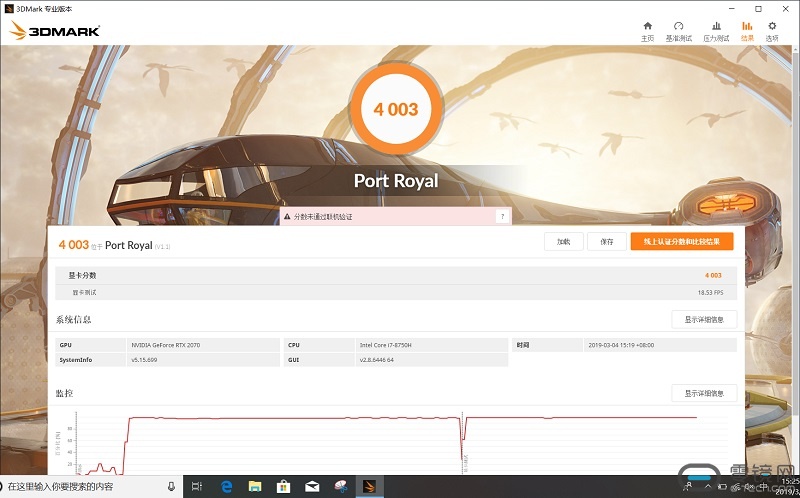The height and width of the screenshot is (498, 800).
Task: Expand hidden system tray icons arrow
Action: (x=708, y=487)
